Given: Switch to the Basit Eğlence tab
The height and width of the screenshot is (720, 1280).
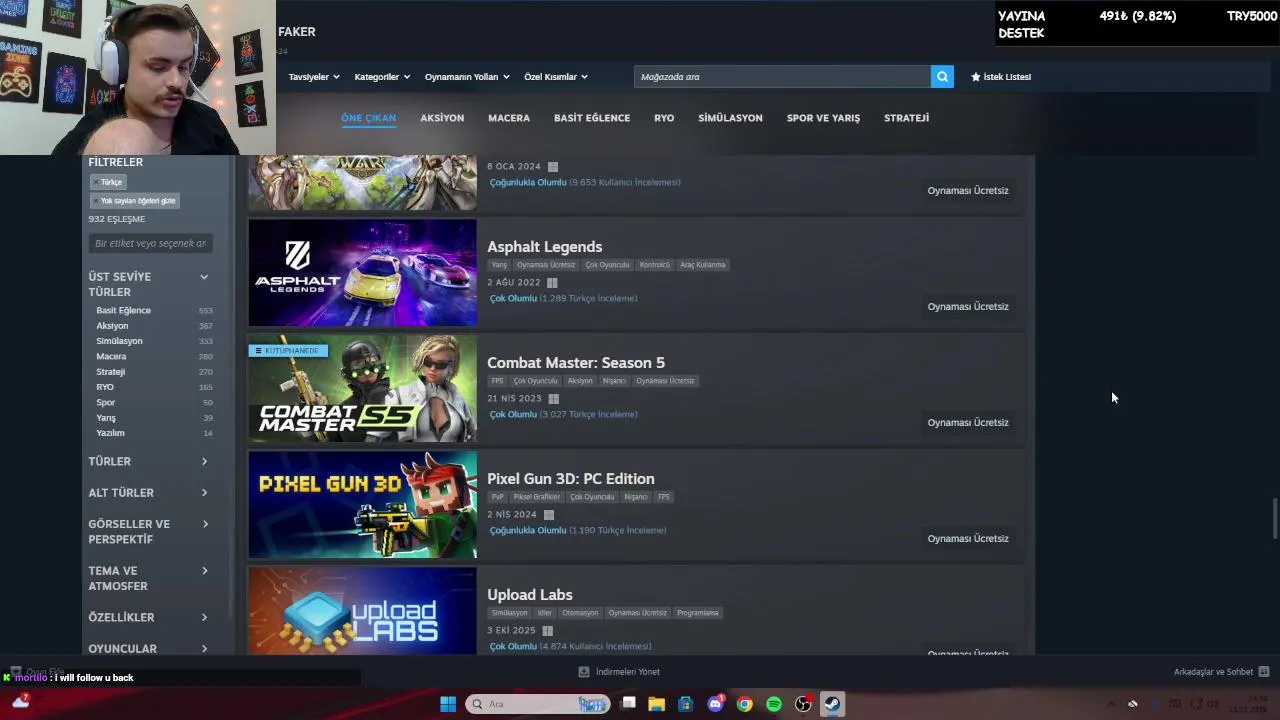Looking at the screenshot, I should coord(592,118).
